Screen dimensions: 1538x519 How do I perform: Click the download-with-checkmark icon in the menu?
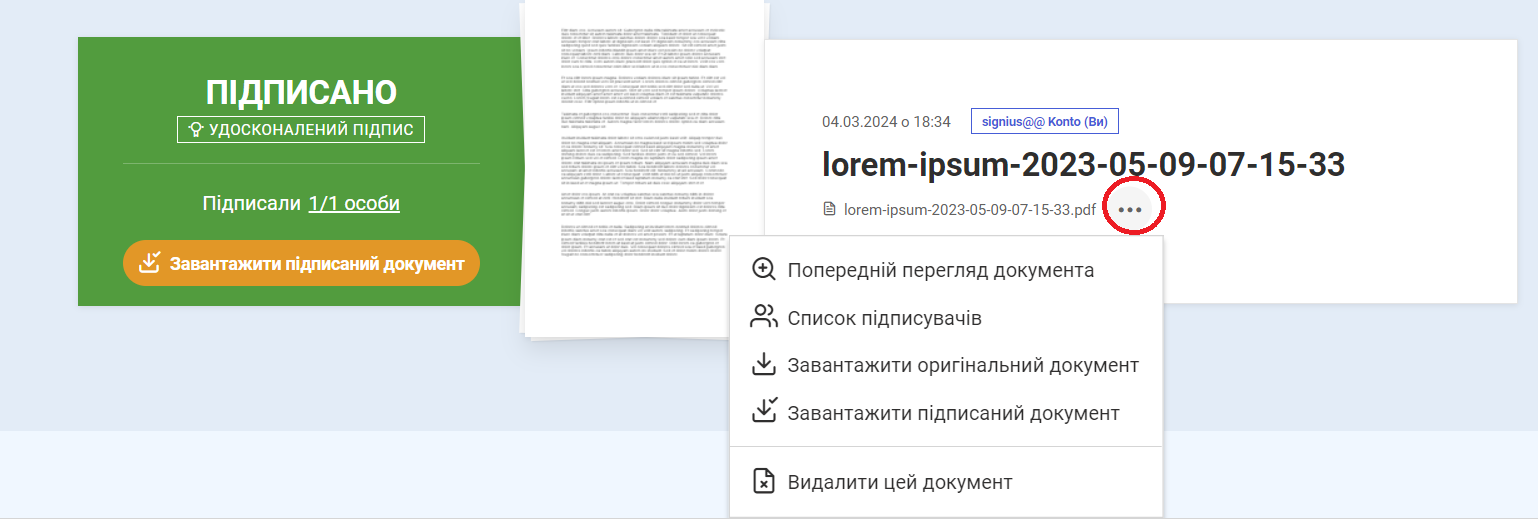tap(764, 412)
